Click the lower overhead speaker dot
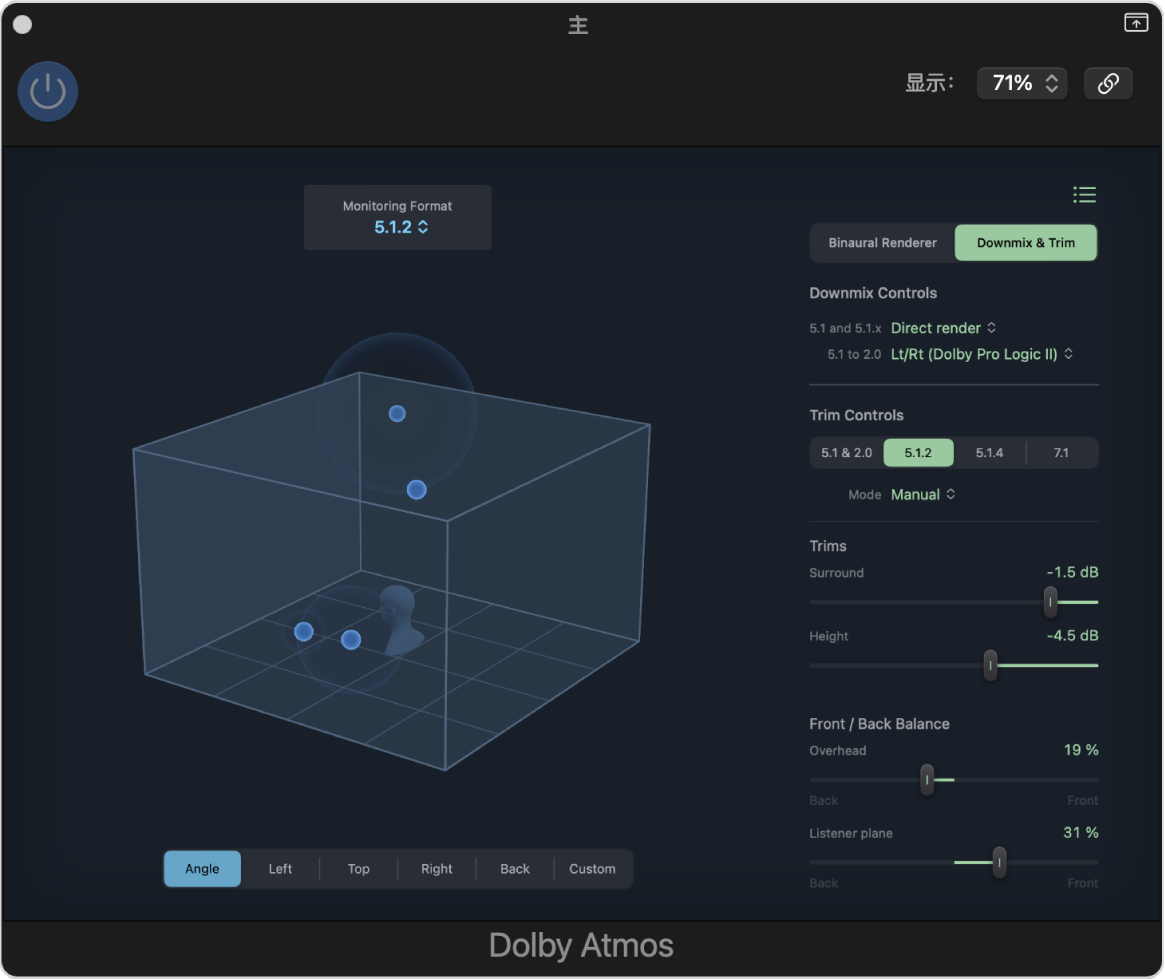 coord(417,490)
